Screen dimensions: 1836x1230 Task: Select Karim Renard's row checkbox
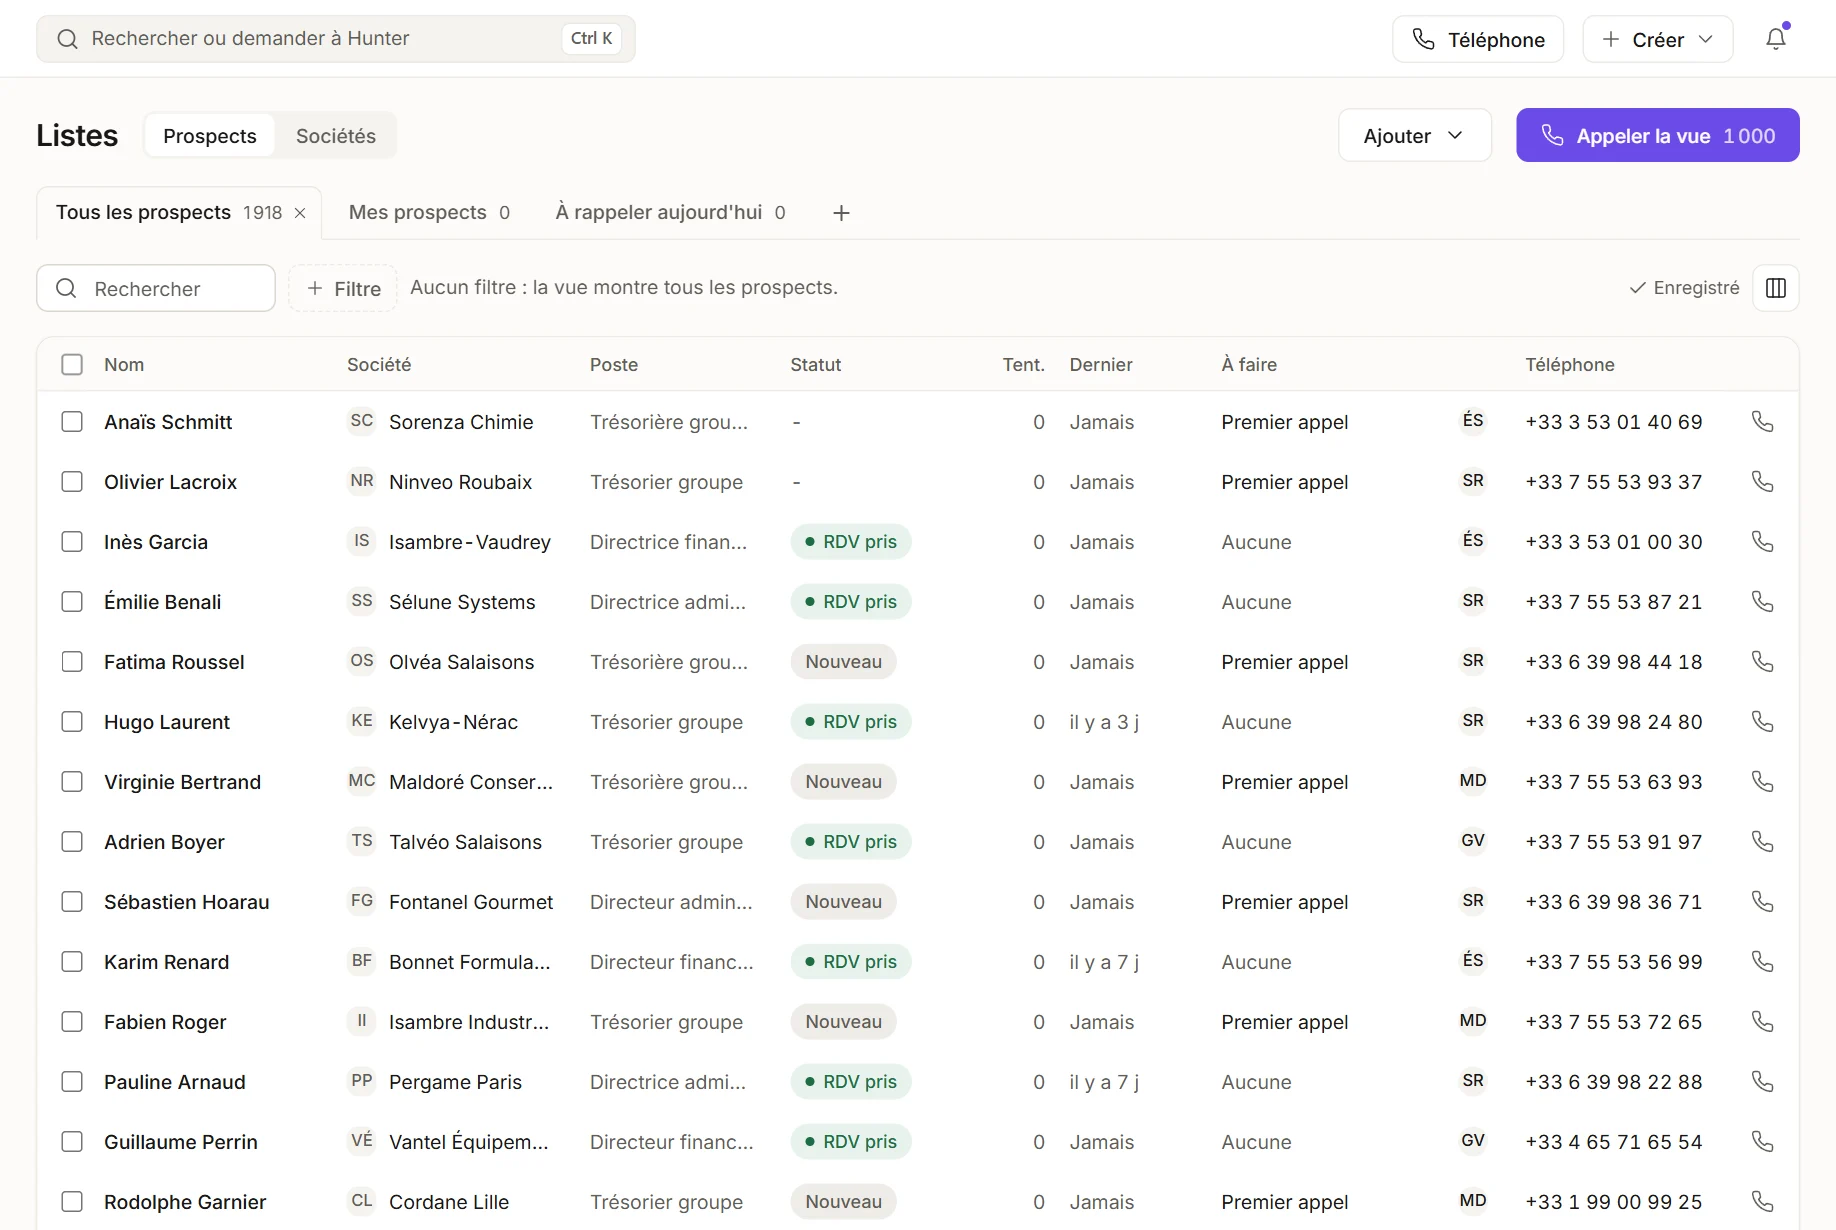pyautogui.click(x=72, y=962)
